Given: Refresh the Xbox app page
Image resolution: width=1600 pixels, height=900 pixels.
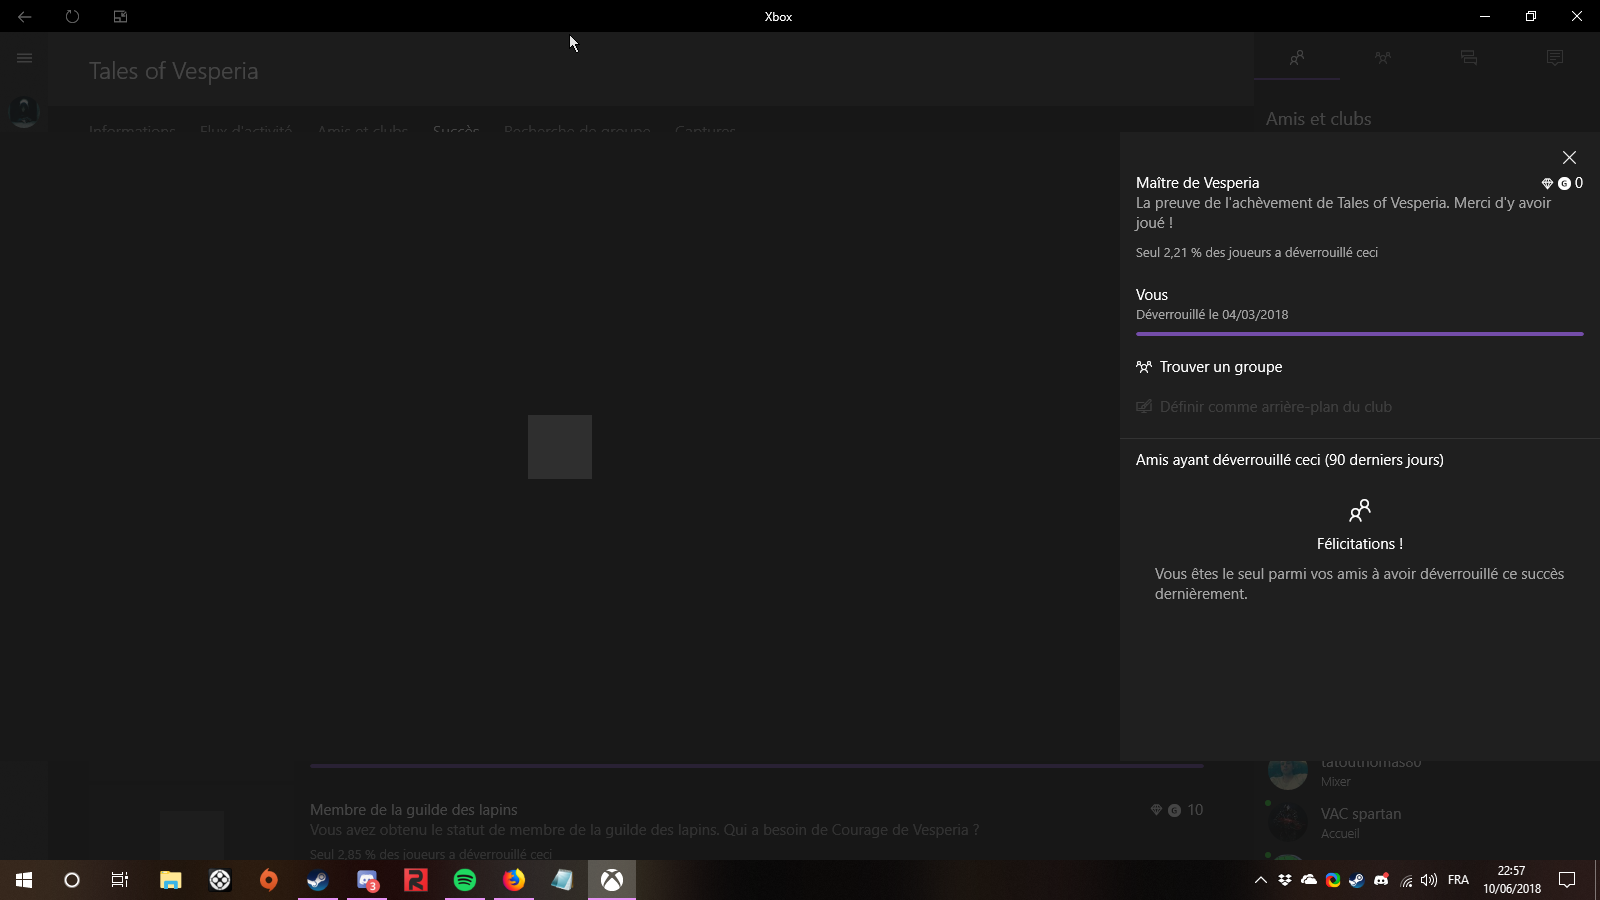Looking at the screenshot, I should [x=72, y=17].
